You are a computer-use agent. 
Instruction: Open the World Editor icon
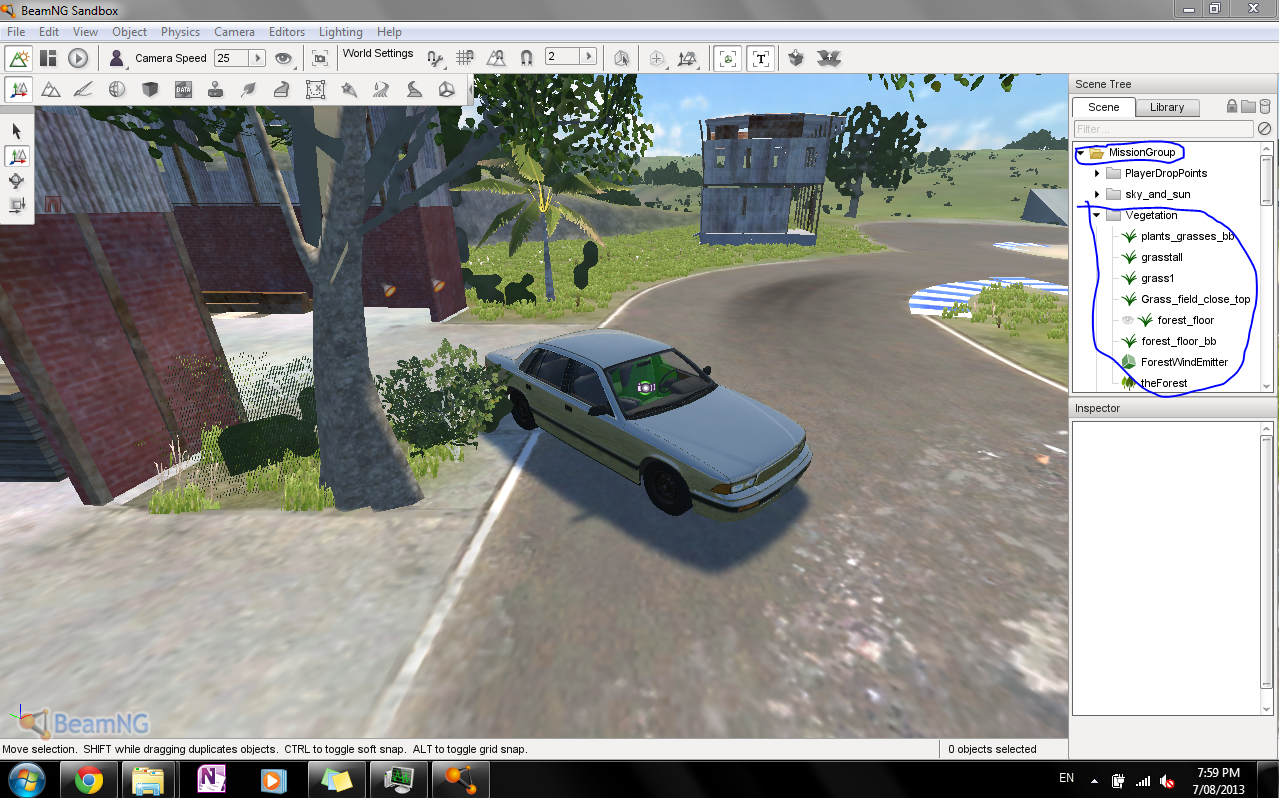18,58
